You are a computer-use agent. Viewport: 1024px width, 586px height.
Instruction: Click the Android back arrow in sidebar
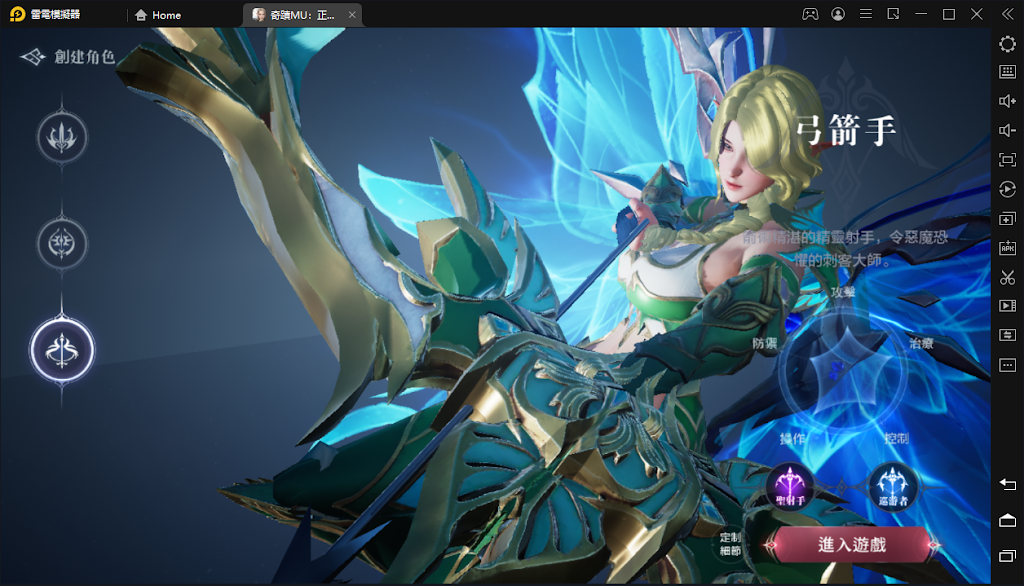(x=1008, y=484)
